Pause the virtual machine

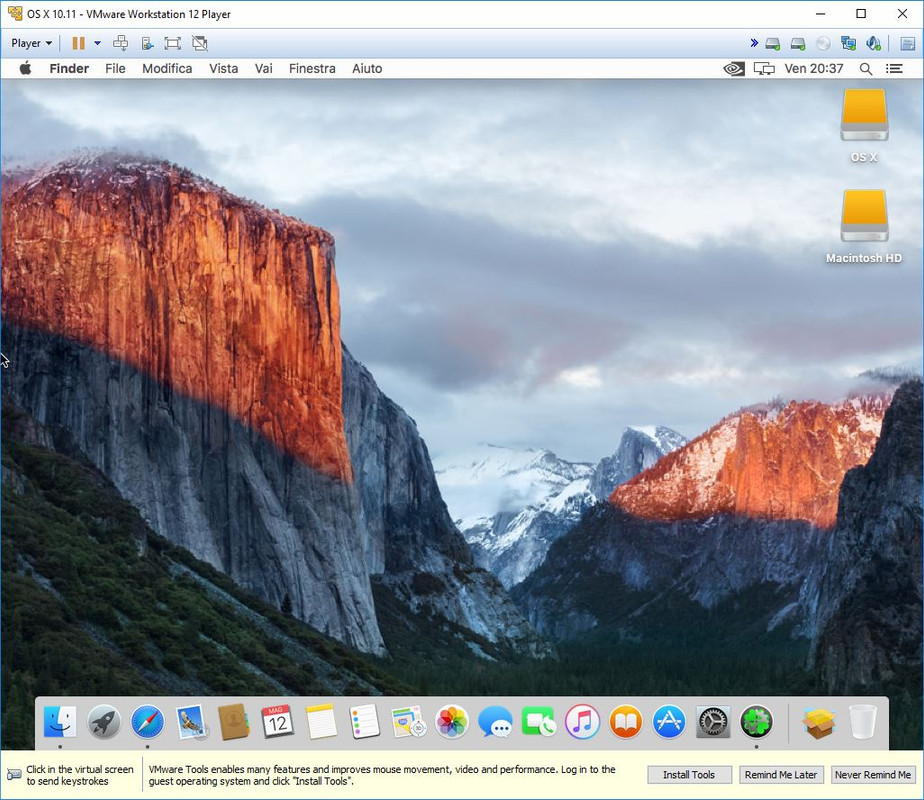coord(78,43)
